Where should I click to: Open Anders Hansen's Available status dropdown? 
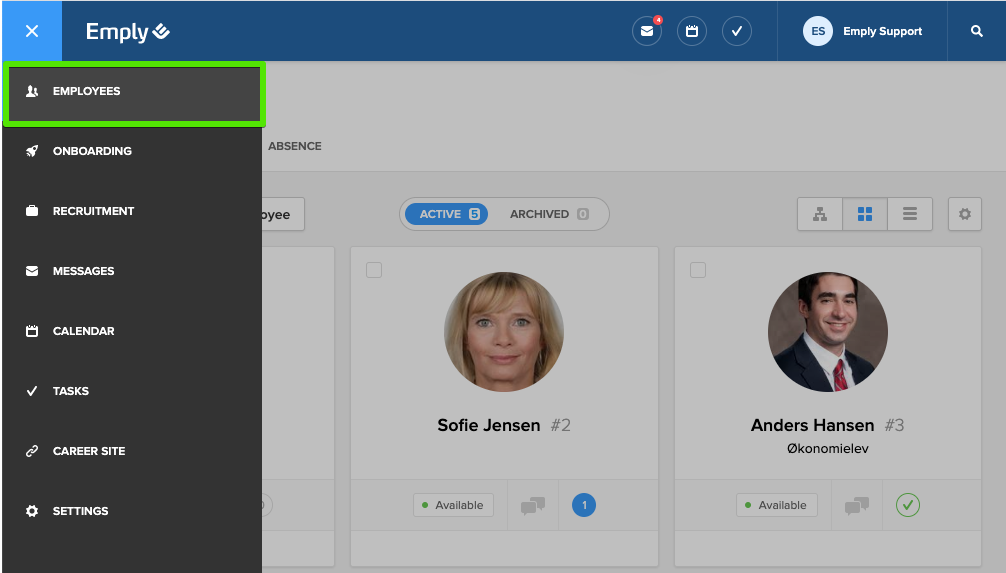pyautogui.click(x=777, y=506)
